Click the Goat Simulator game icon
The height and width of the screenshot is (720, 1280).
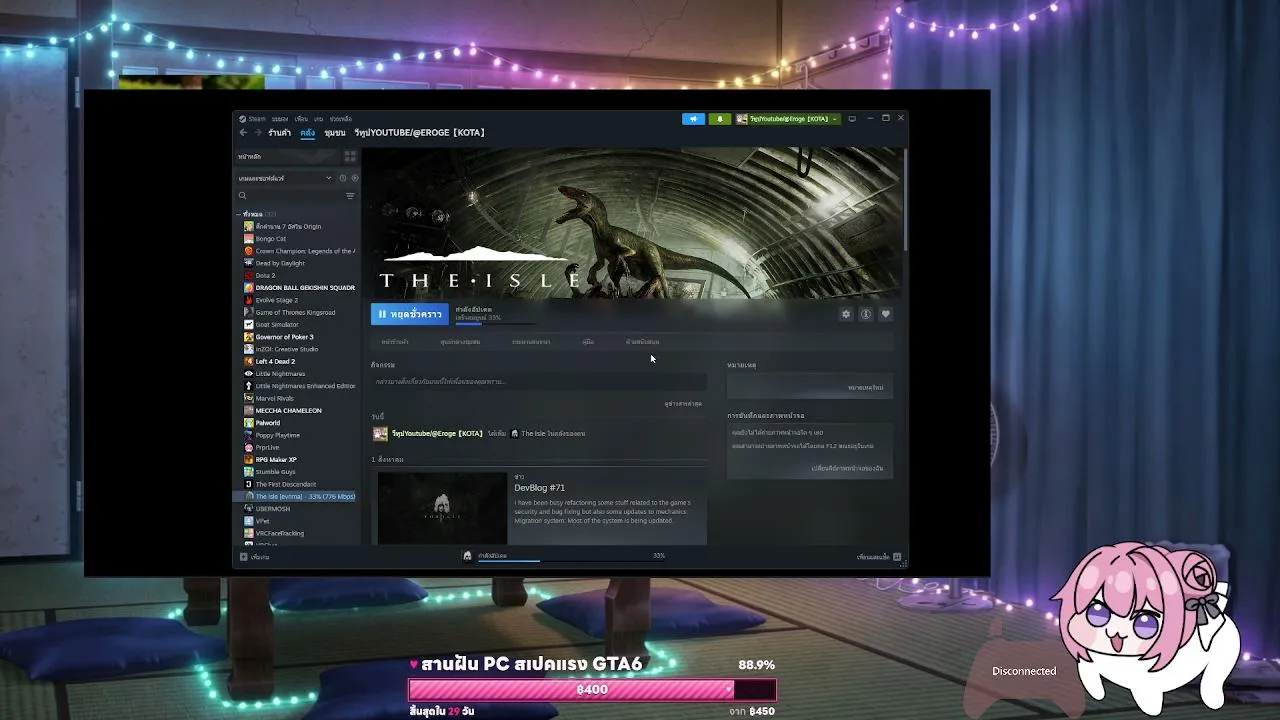[249, 325]
